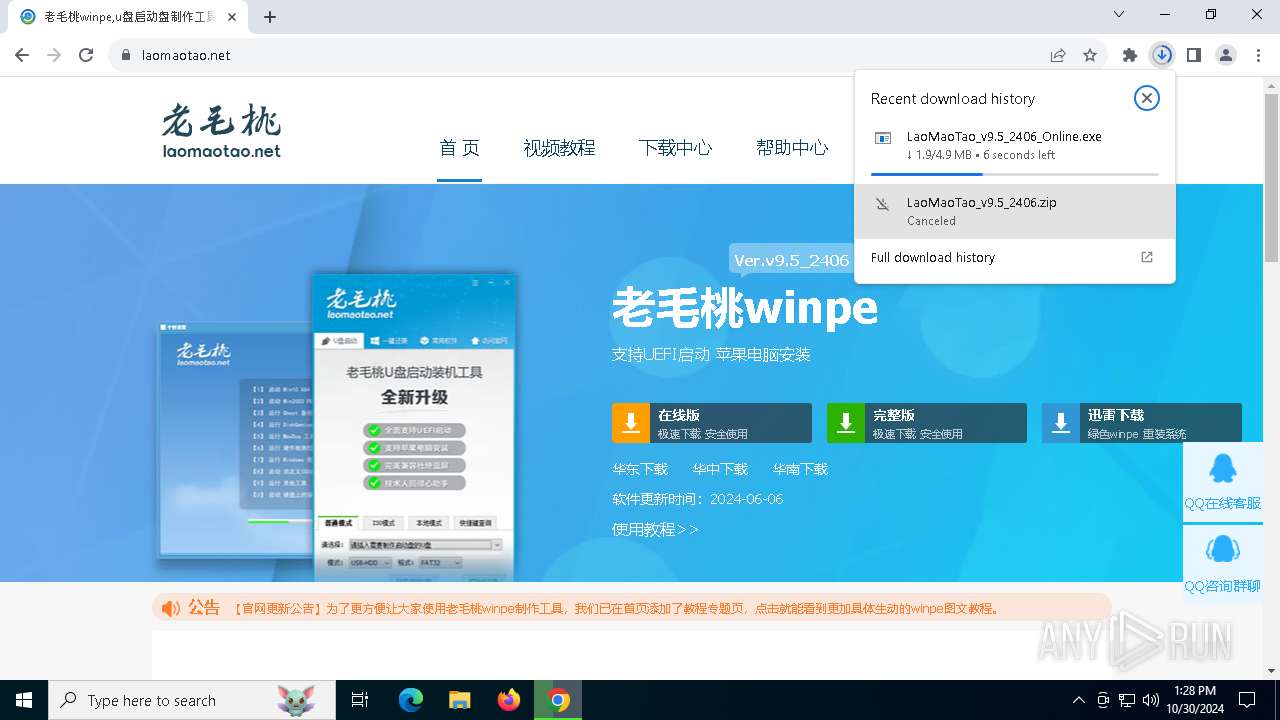The height and width of the screenshot is (720, 1280).
Task: Click the 老毛桃 laomaotao.net logo
Action: click(221, 131)
